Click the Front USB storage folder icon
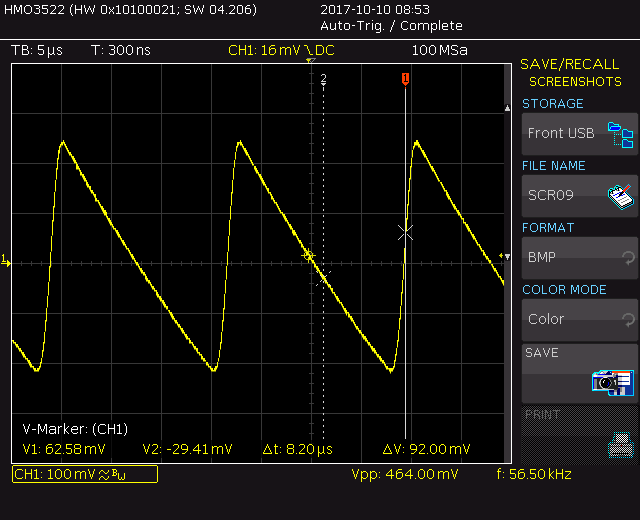The width and height of the screenshot is (640, 520). (x=621, y=133)
